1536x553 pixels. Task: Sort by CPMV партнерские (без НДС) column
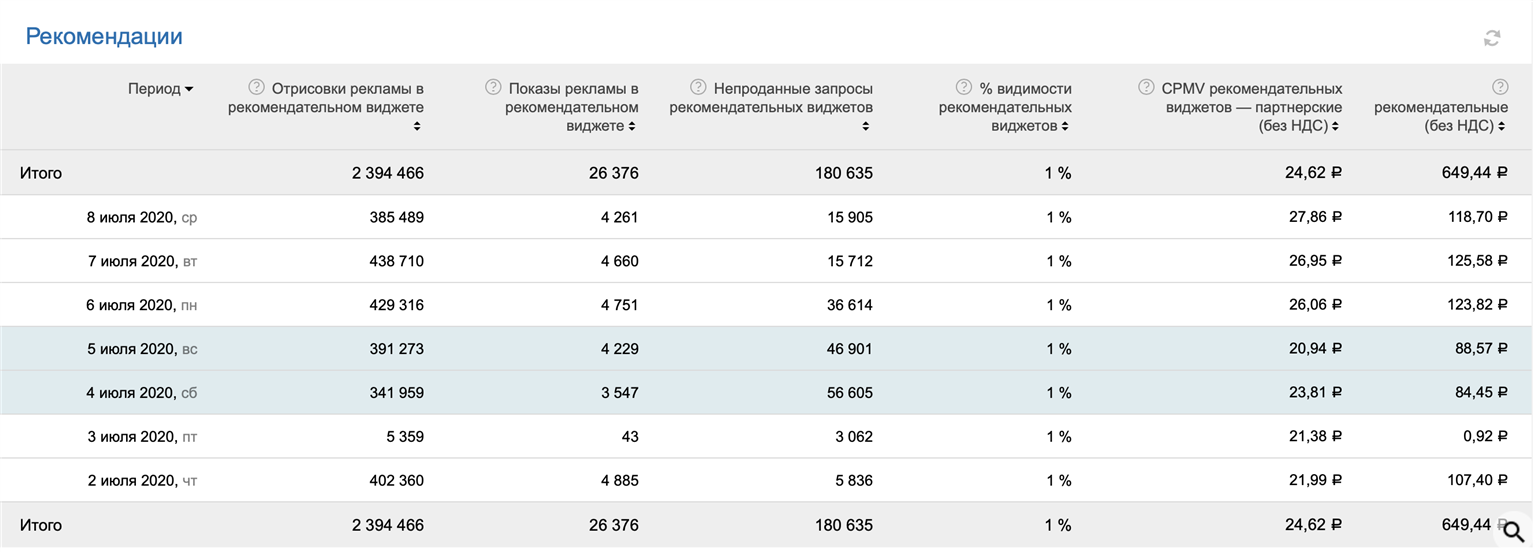[x=1335, y=127]
